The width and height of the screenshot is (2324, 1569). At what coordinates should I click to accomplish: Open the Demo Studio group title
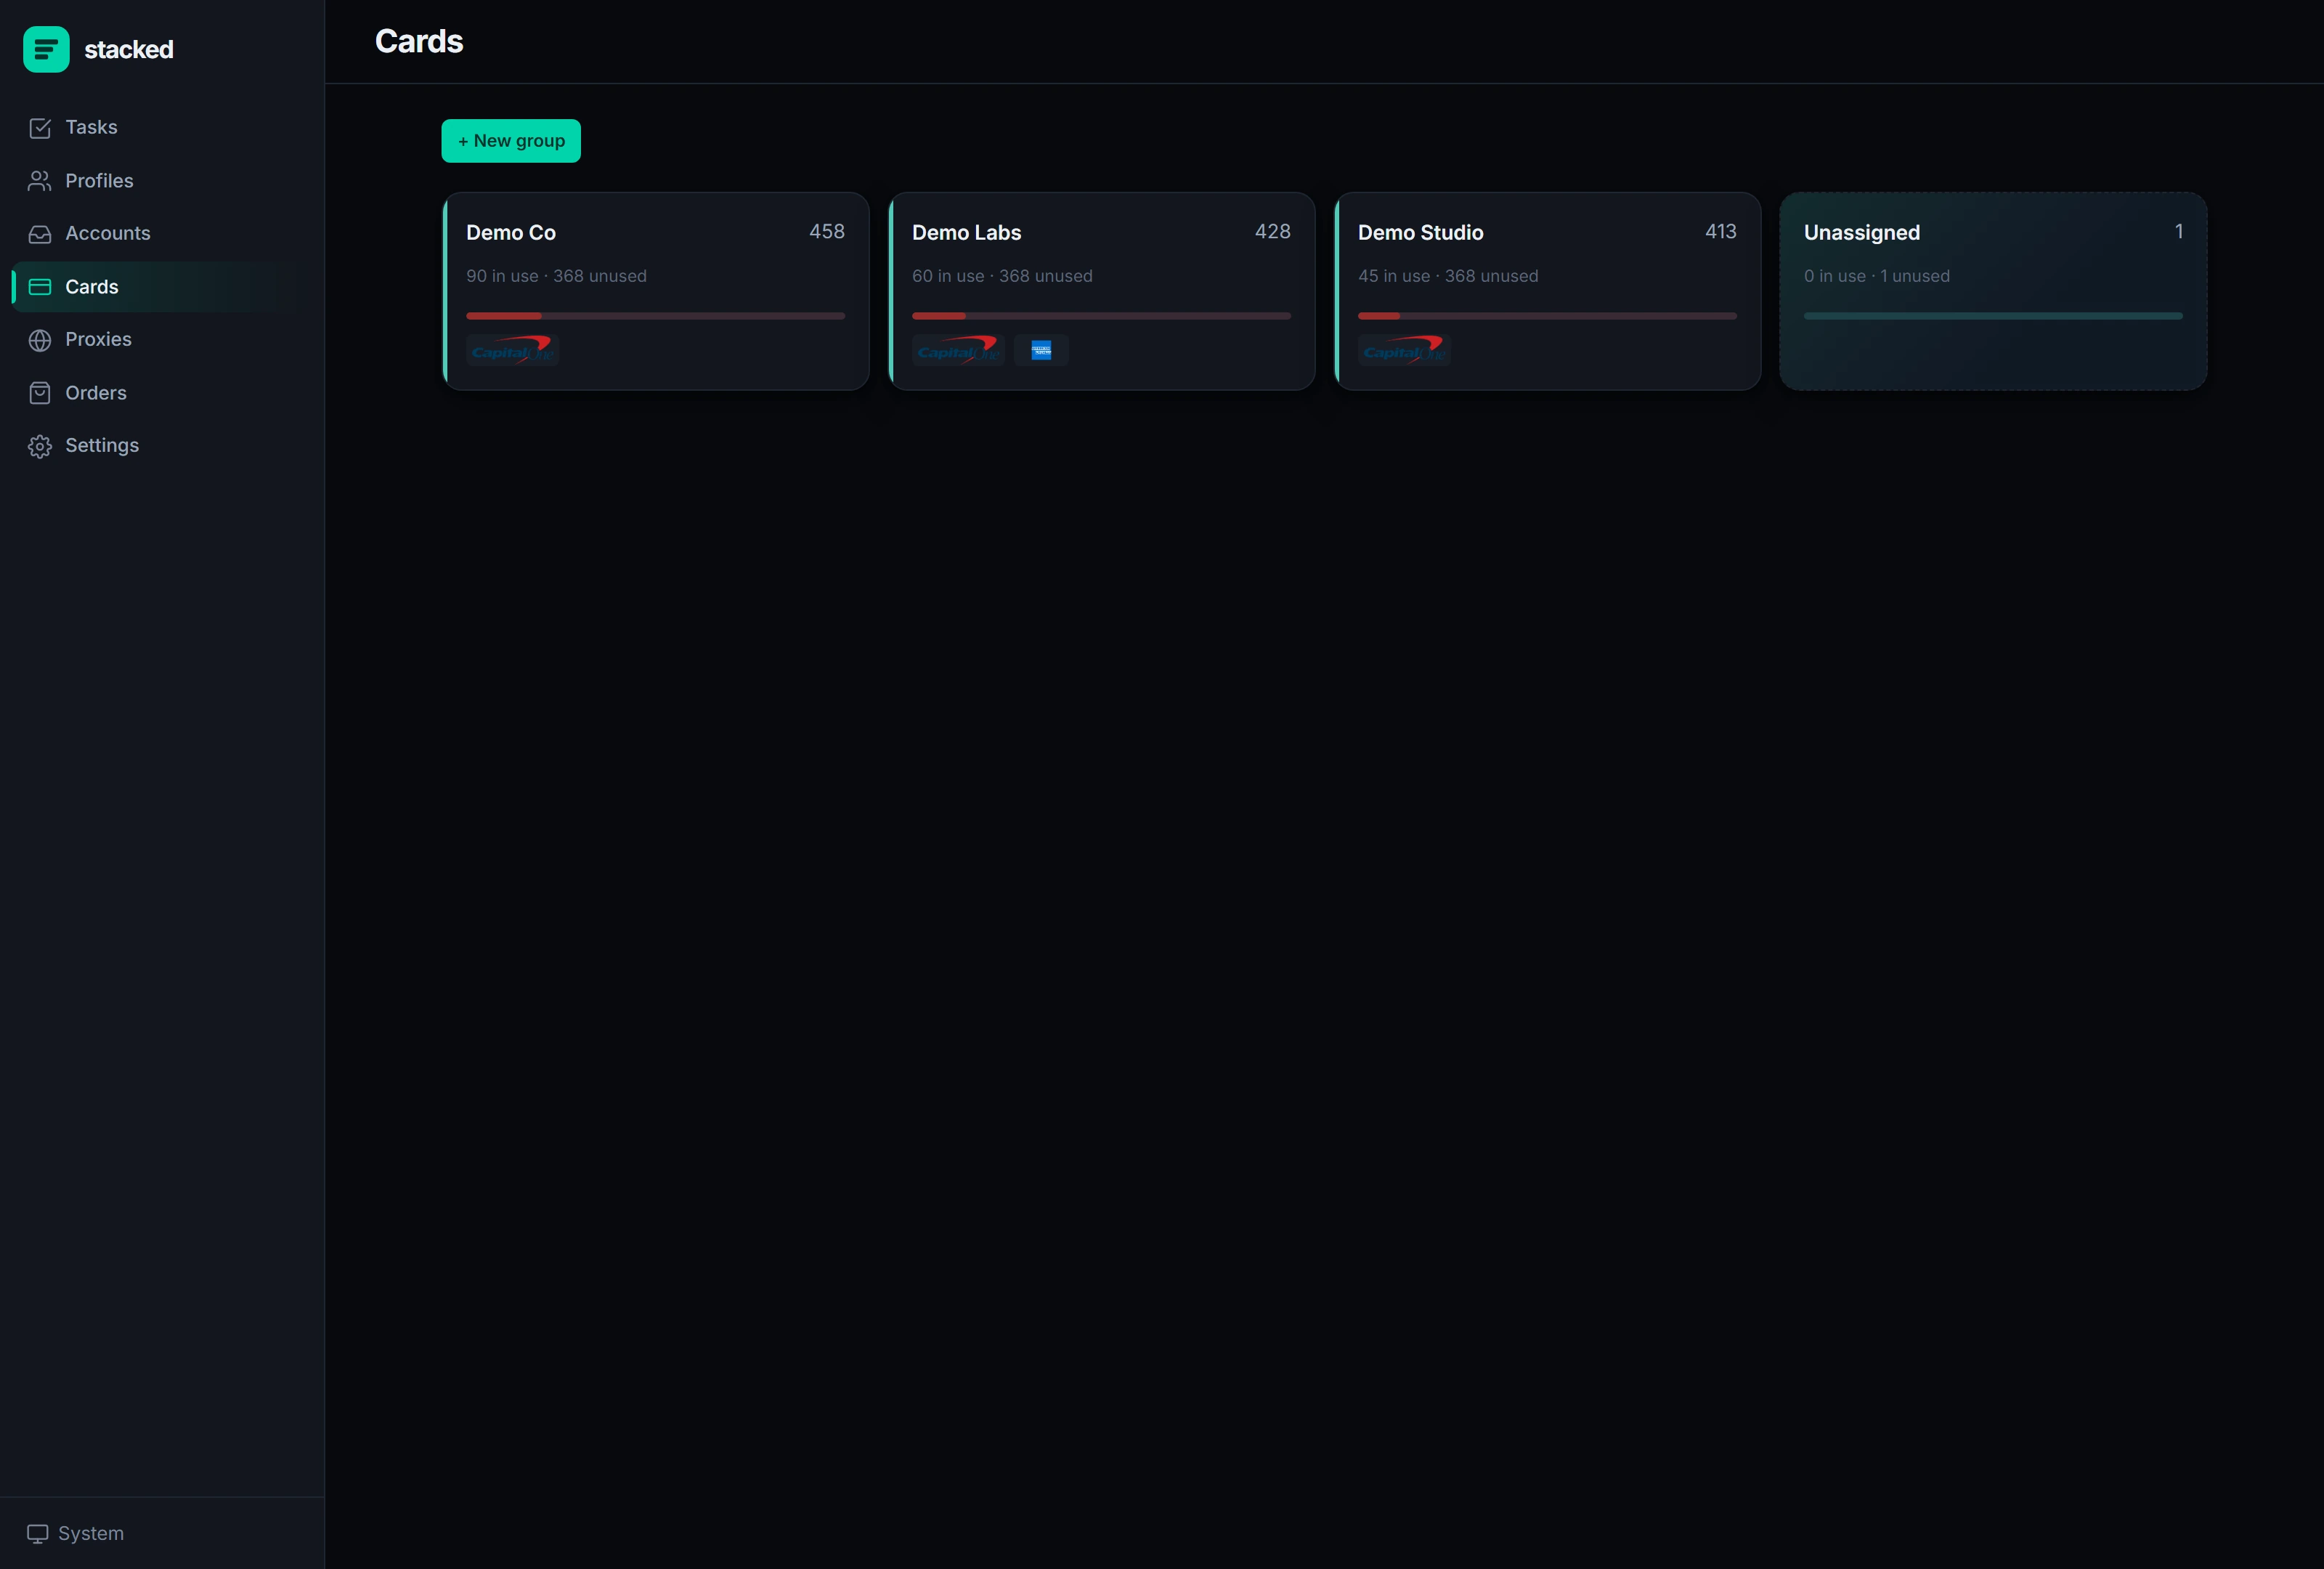(1420, 232)
